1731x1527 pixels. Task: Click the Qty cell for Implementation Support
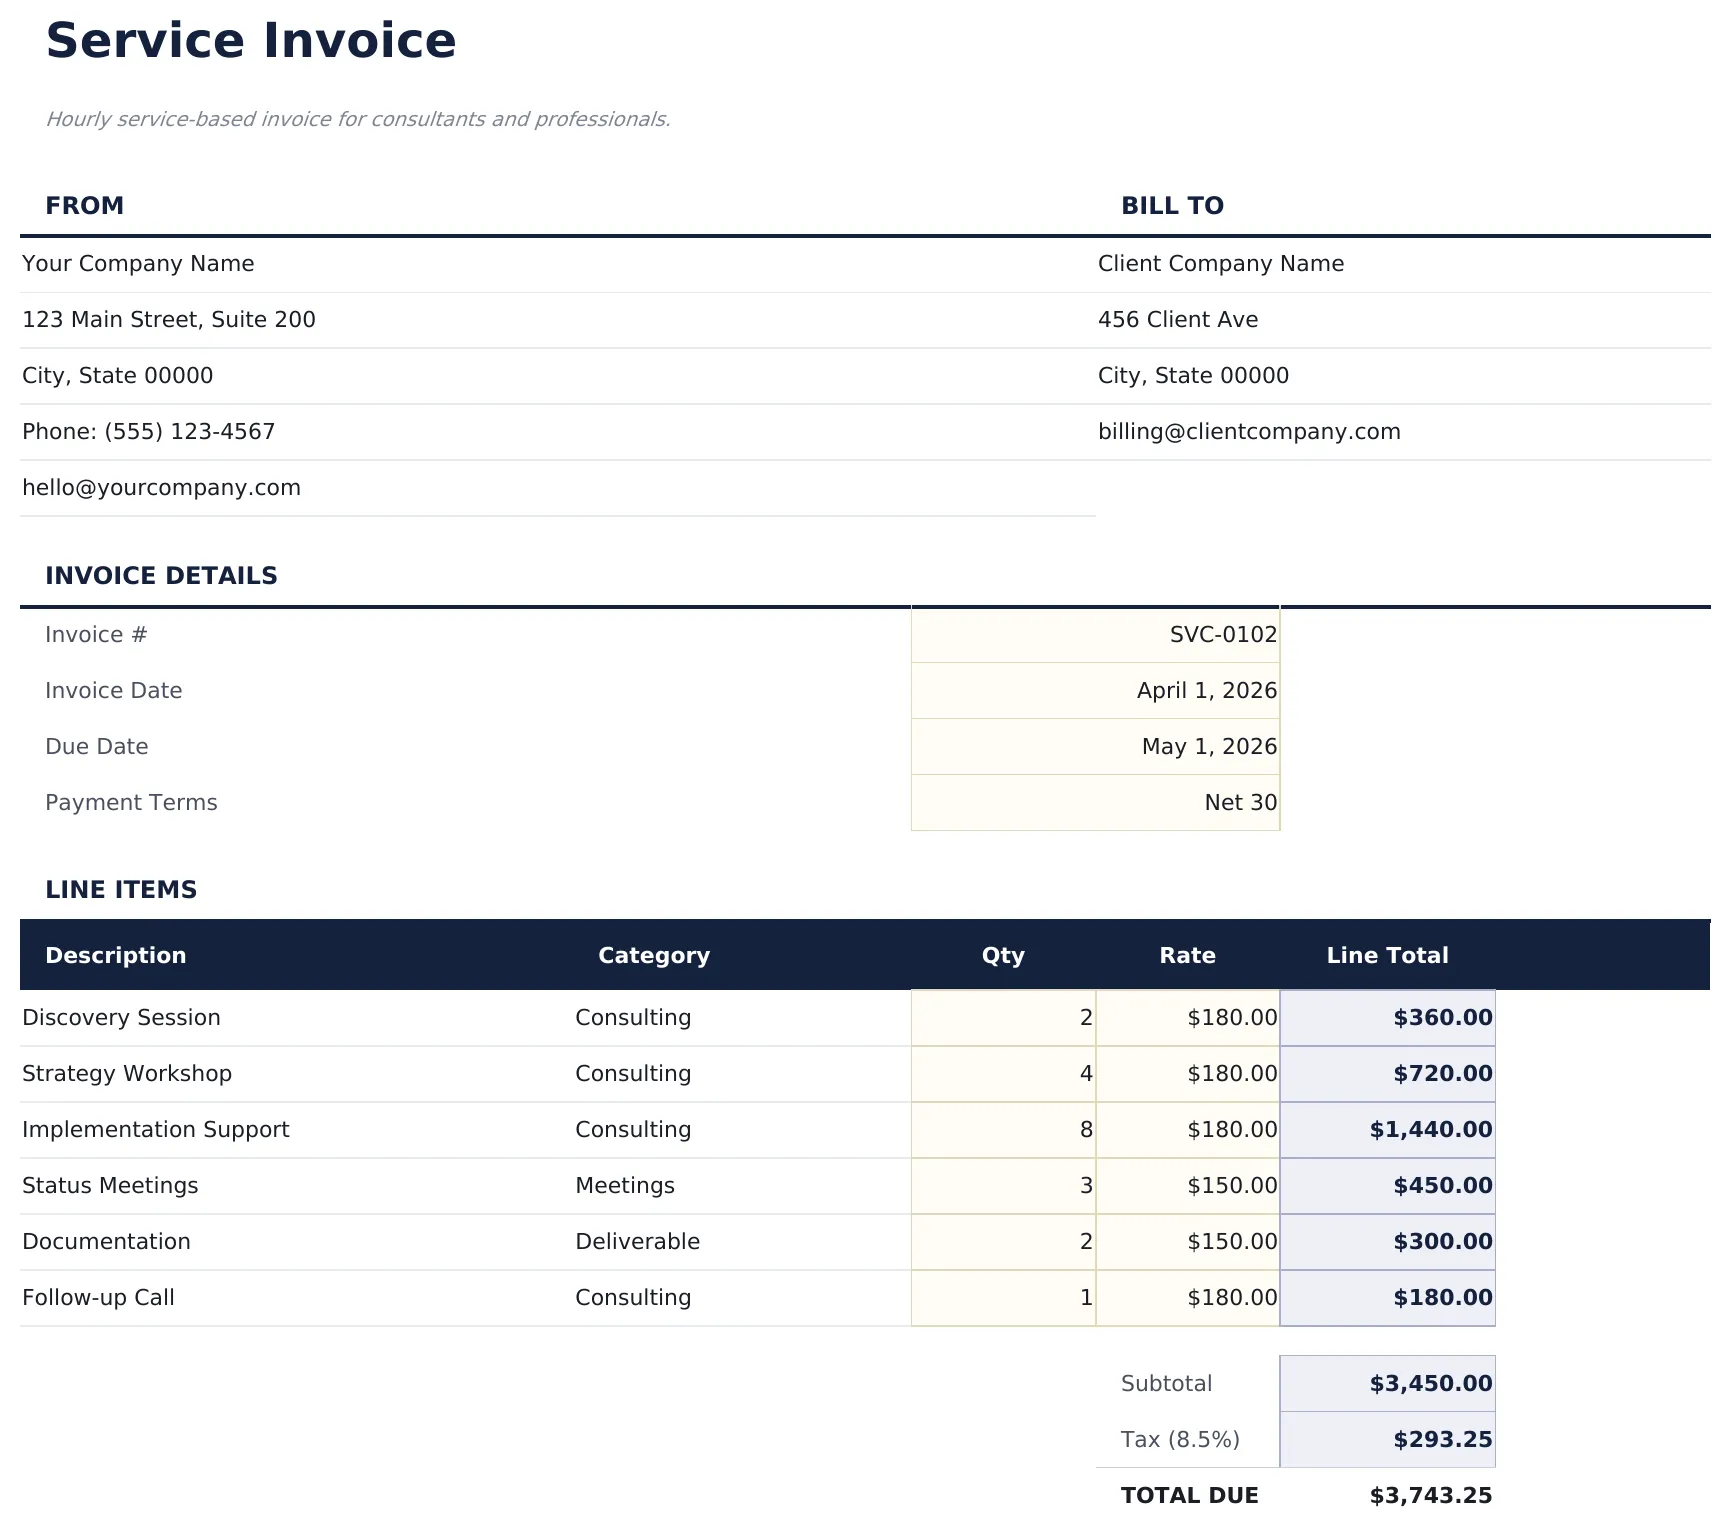click(x=1002, y=1129)
